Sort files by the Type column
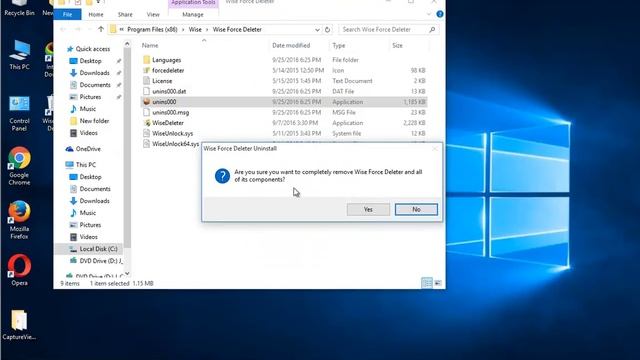 point(339,45)
